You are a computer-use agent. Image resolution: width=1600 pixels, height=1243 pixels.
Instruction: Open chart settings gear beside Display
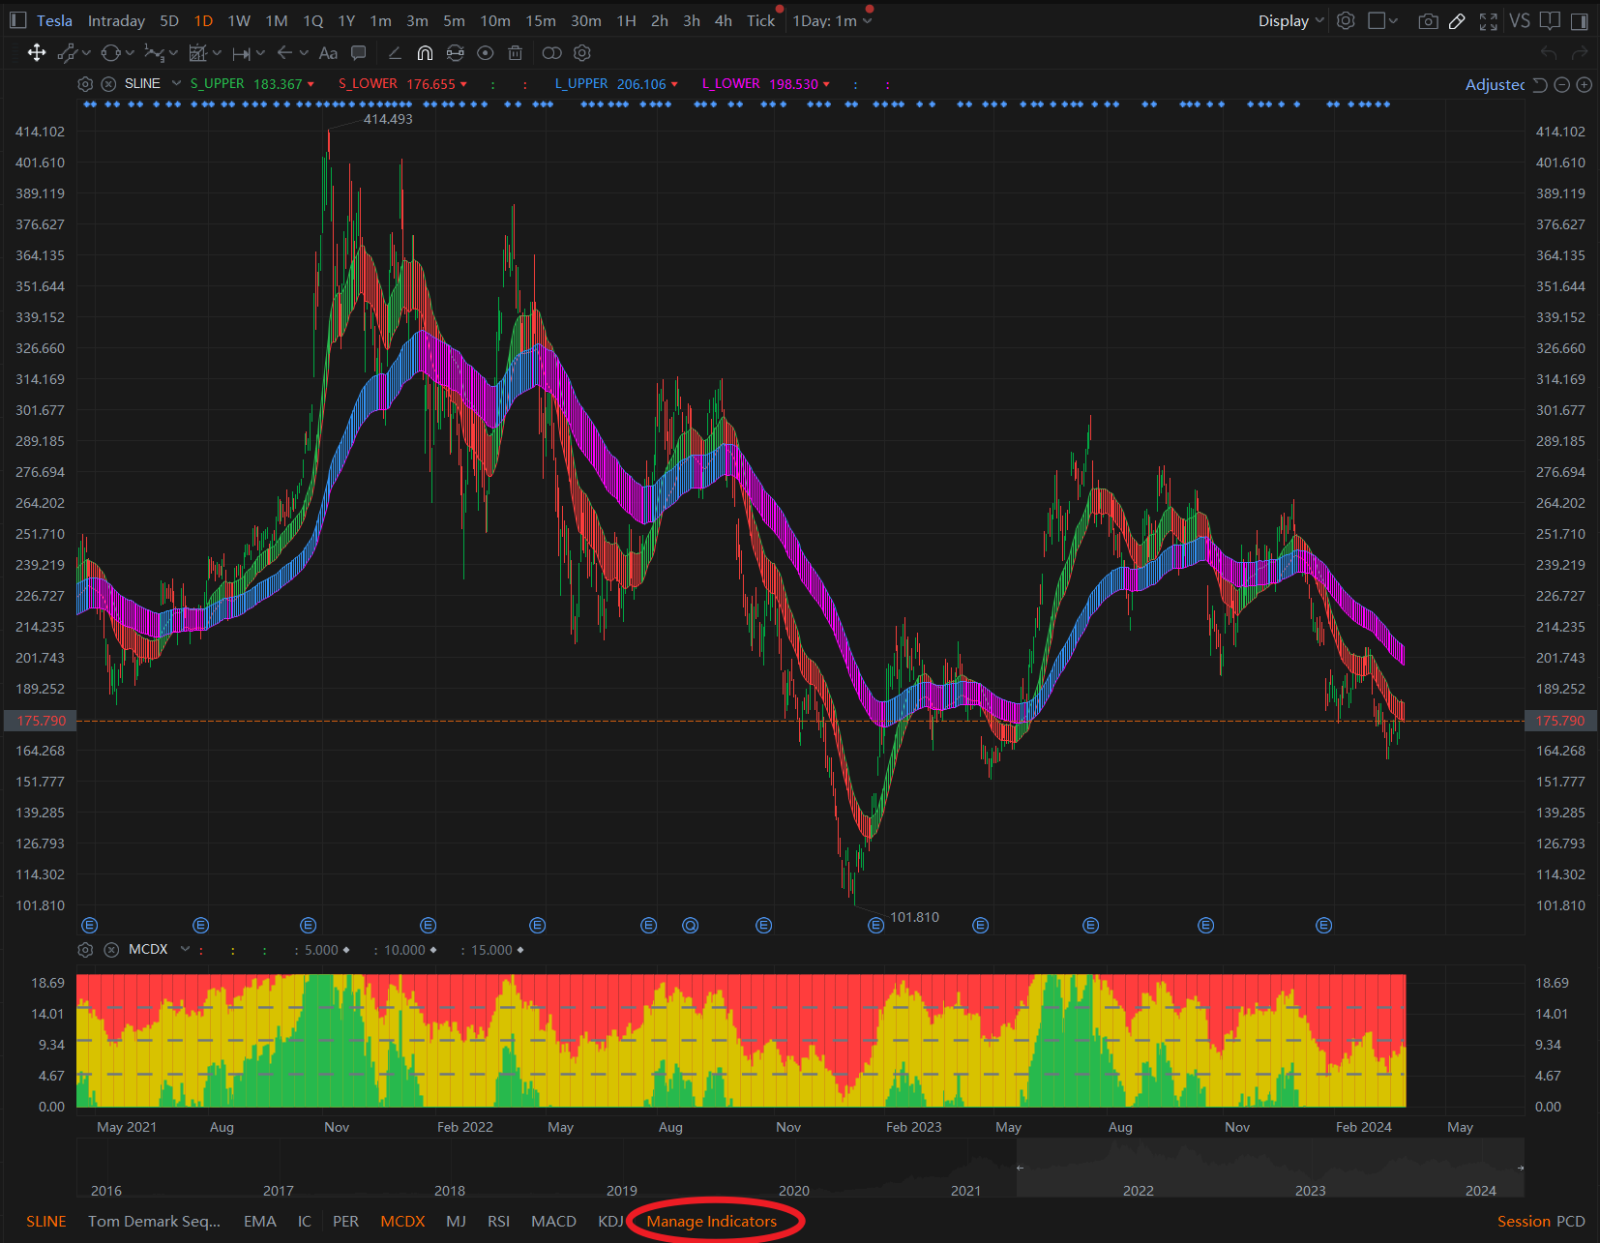click(x=1346, y=20)
